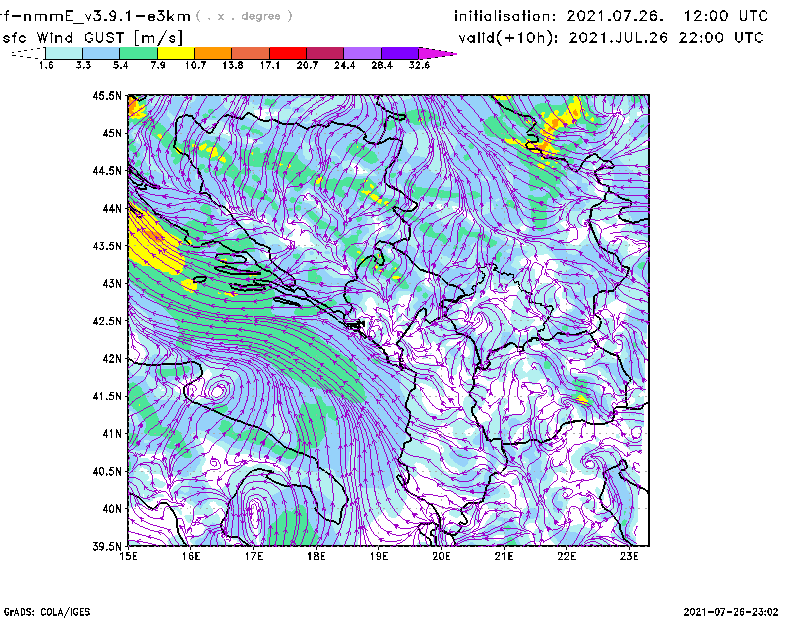Click the 45.5N latitude label
800x618 pixels.
click(x=107, y=95)
